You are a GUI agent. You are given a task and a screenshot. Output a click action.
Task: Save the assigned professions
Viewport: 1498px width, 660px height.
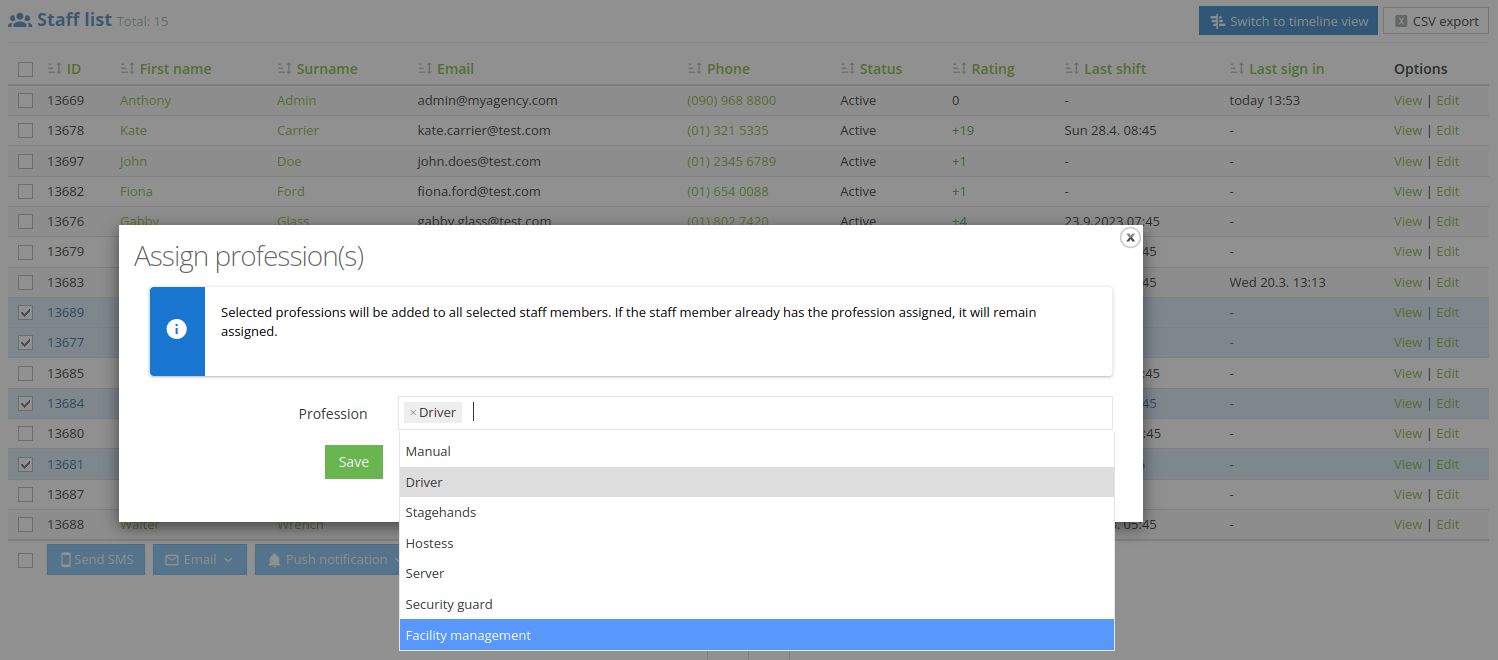tap(354, 462)
